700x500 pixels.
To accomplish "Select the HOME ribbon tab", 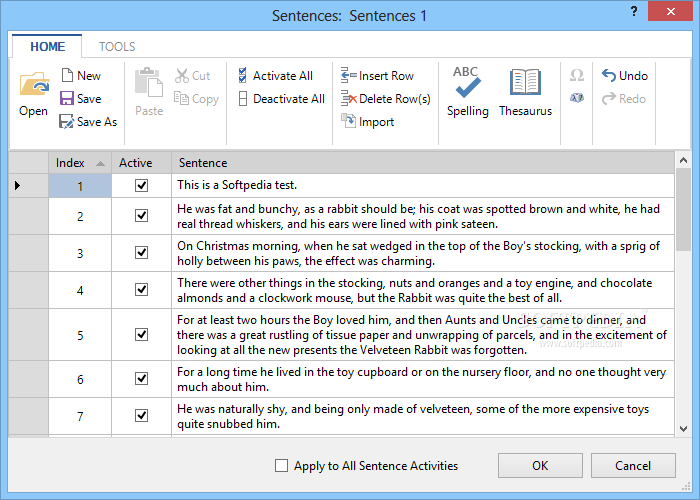I will (47, 46).
